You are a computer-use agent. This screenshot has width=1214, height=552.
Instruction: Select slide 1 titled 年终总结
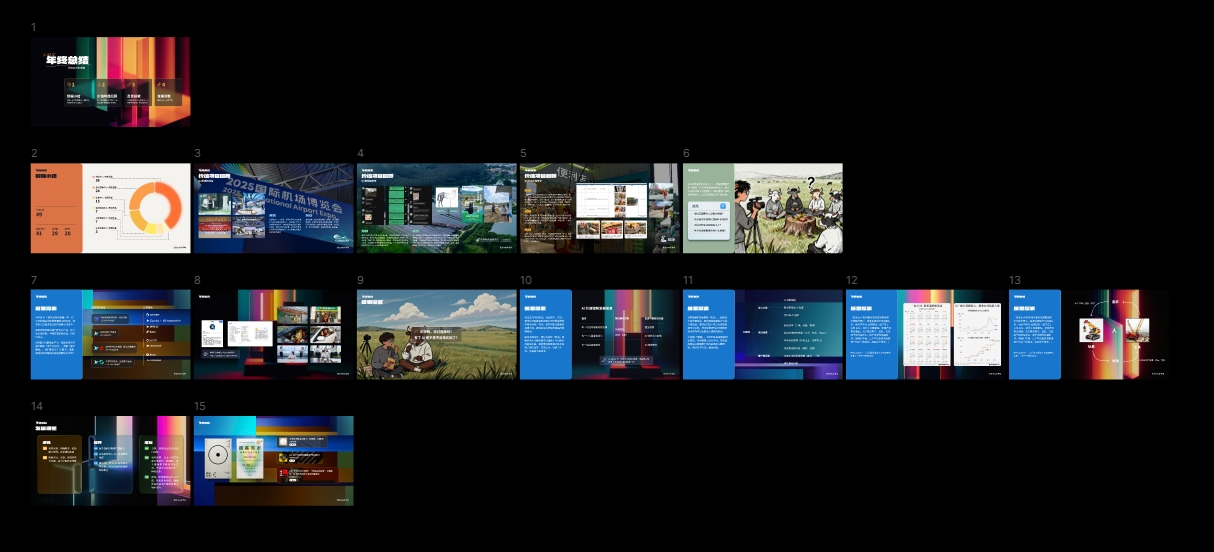(x=110, y=82)
